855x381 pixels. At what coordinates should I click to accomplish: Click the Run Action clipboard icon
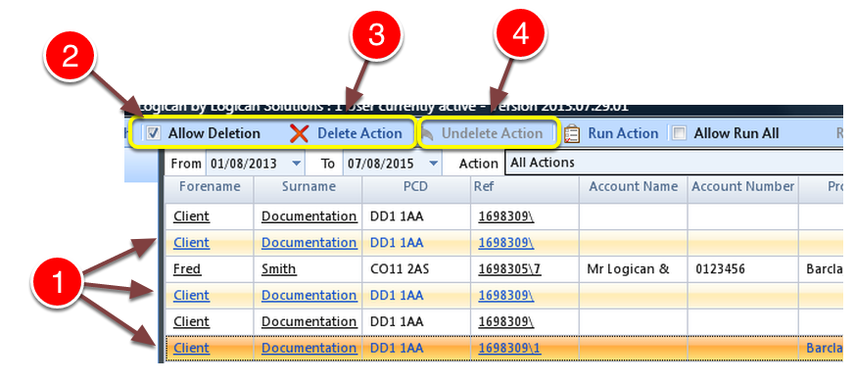[571, 134]
